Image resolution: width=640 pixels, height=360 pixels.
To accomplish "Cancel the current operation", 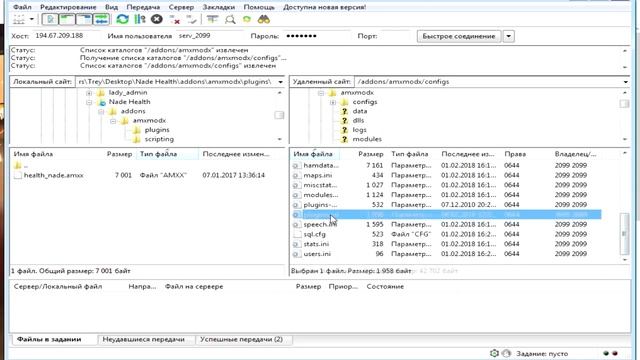I will click(157, 19).
